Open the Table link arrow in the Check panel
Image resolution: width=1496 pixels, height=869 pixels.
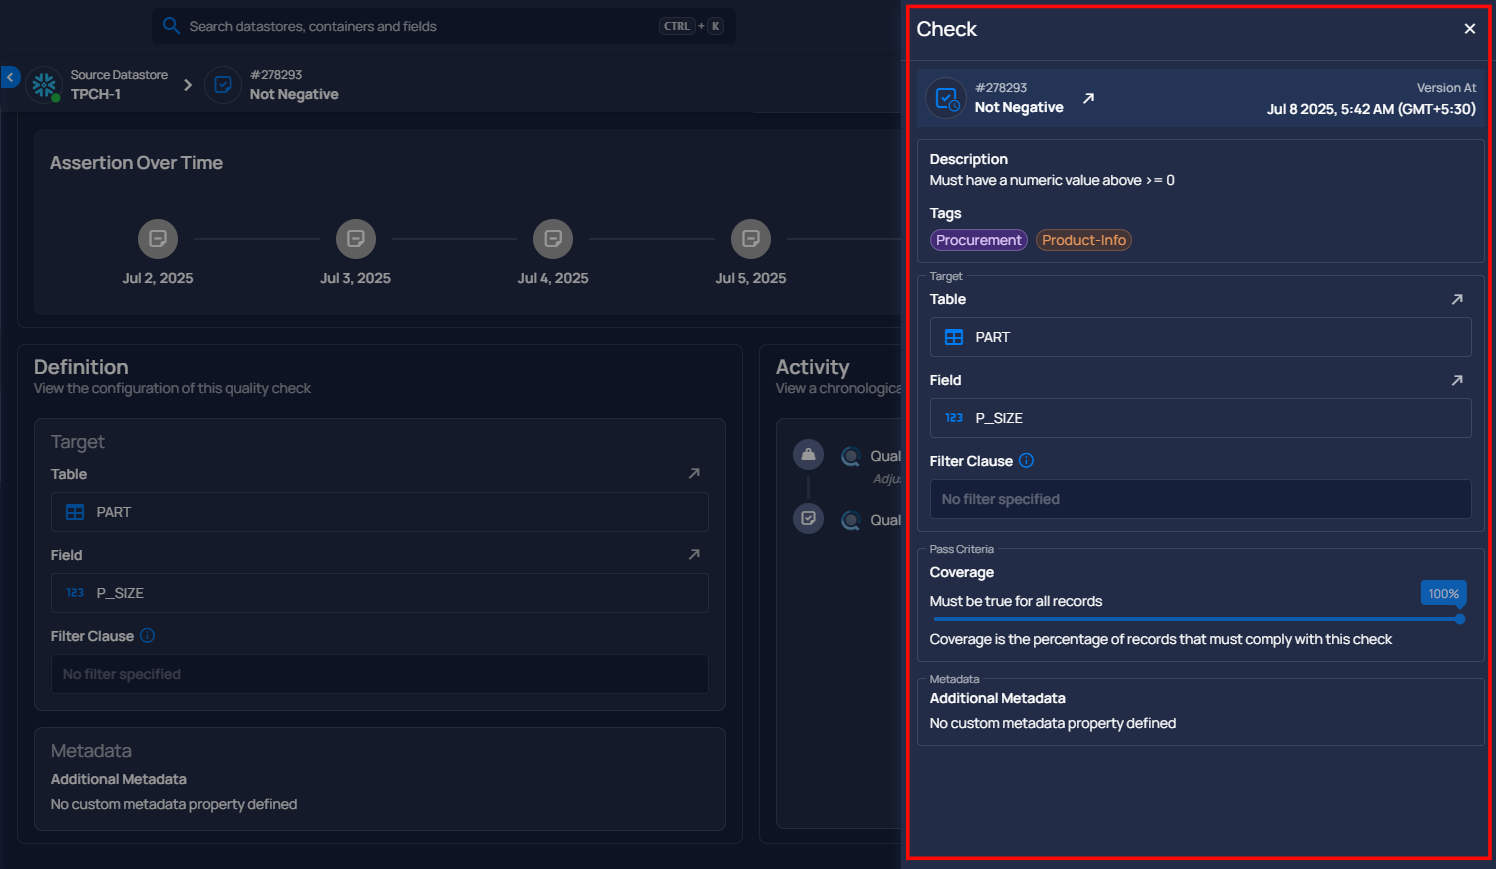[x=1457, y=299]
